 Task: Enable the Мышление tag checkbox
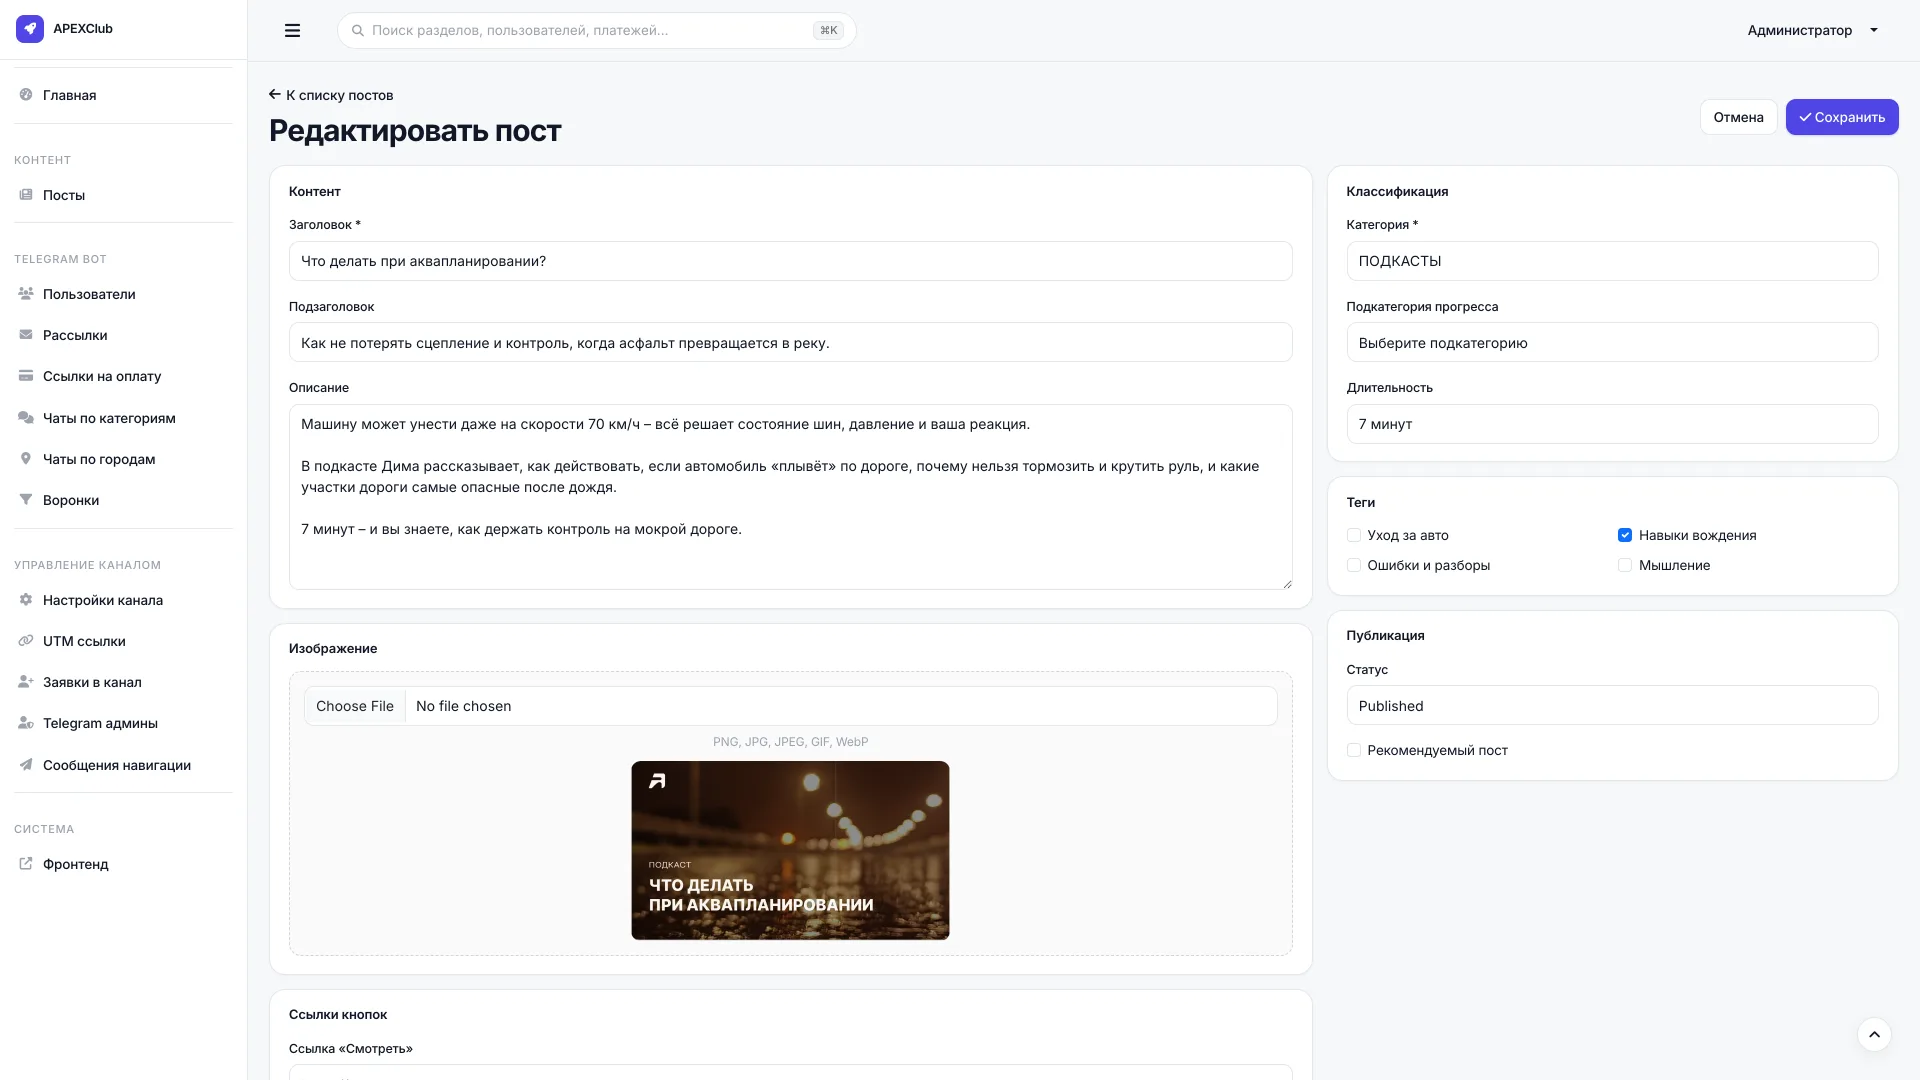click(1625, 565)
